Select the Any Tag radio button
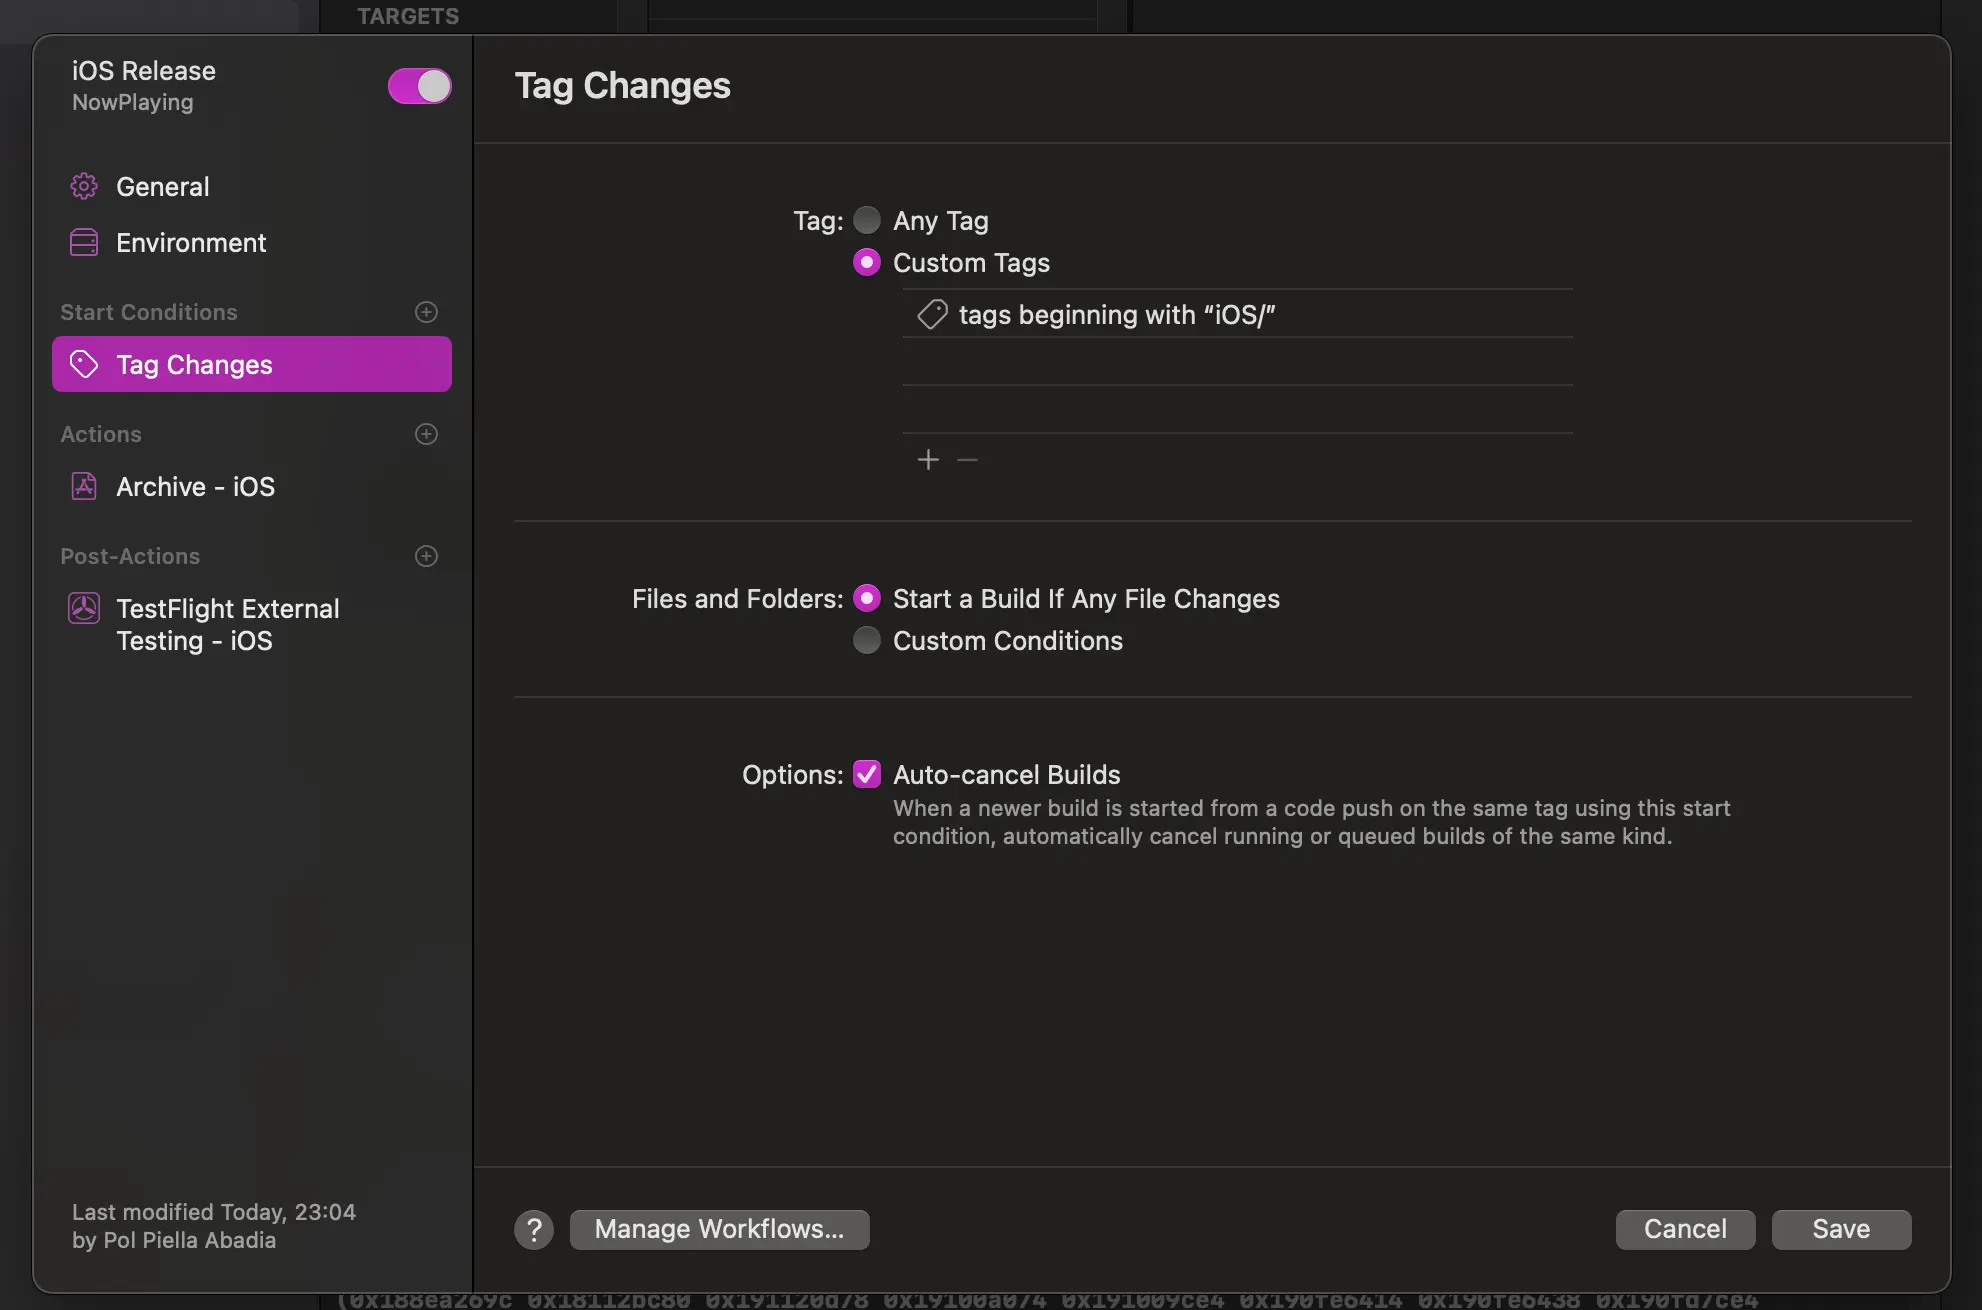1982x1310 pixels. [x=867, y=220]
